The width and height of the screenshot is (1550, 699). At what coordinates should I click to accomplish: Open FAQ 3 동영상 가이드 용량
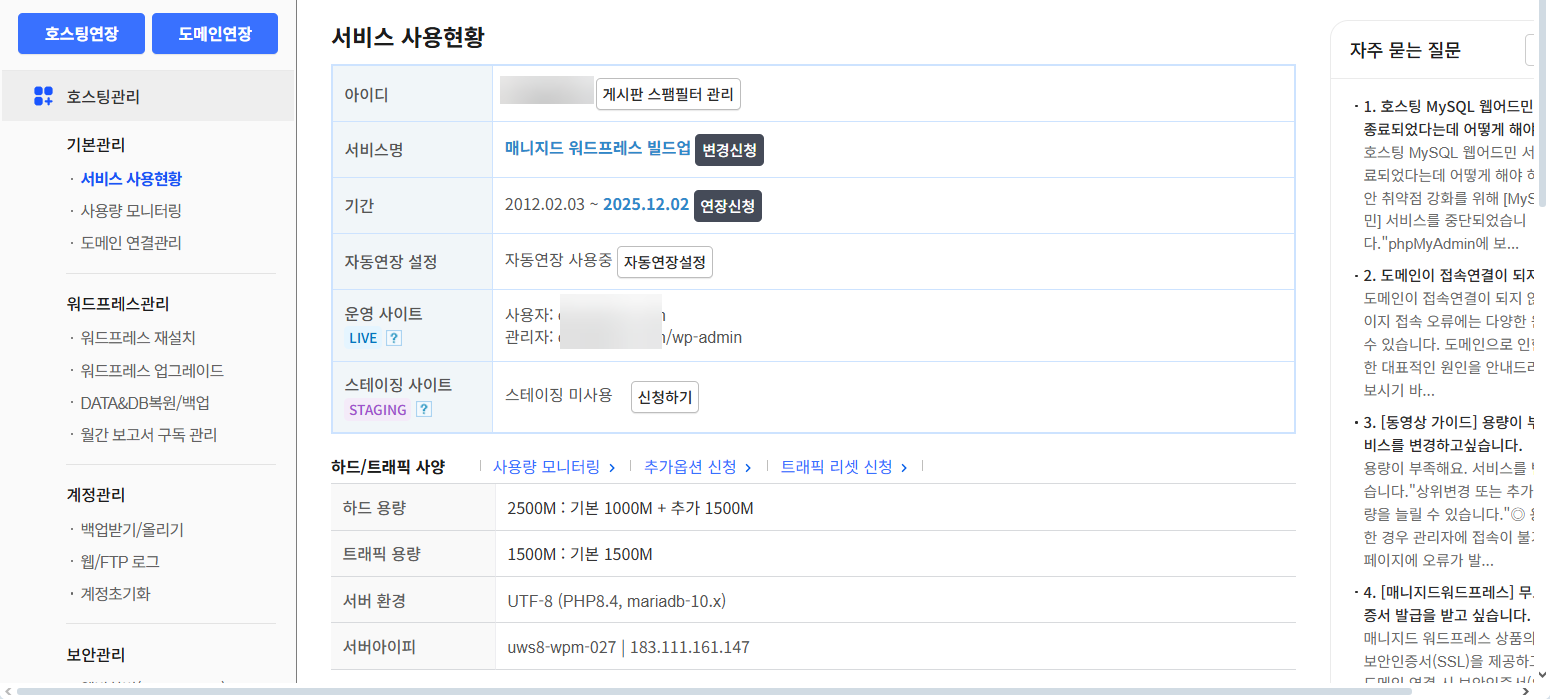1448,433
